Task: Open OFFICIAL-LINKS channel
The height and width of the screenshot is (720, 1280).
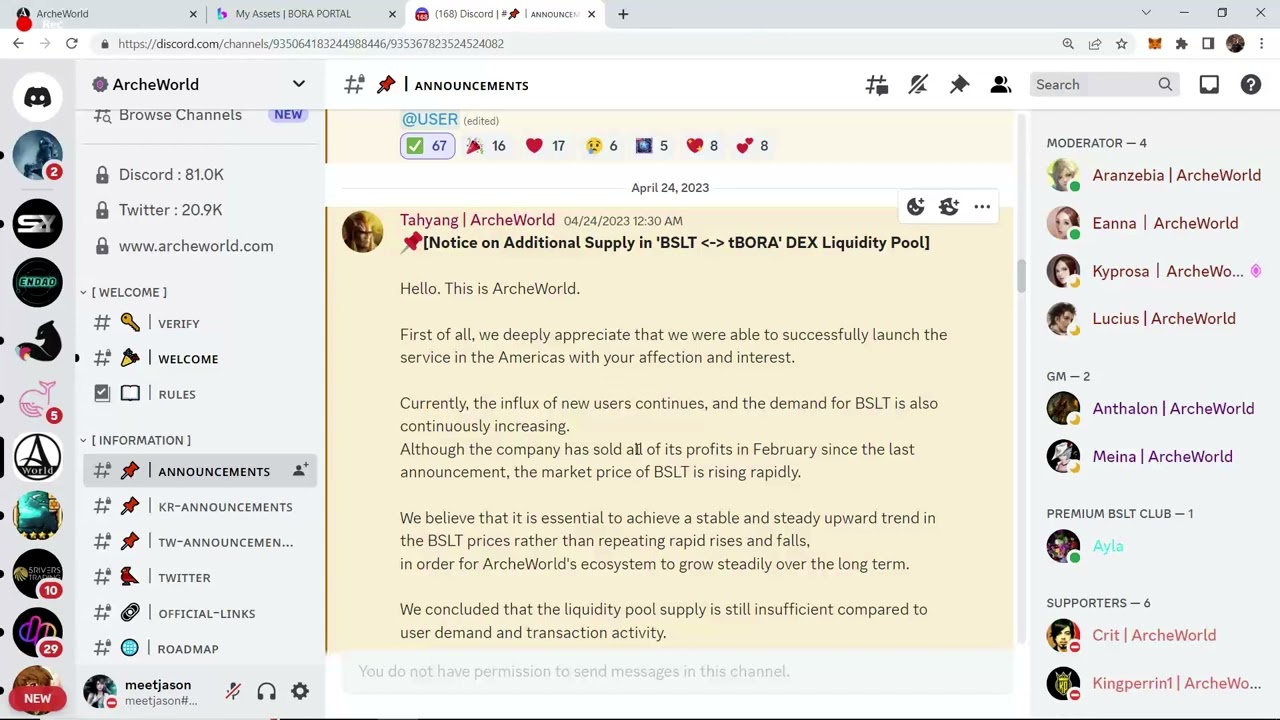Action: coord(200,613)
